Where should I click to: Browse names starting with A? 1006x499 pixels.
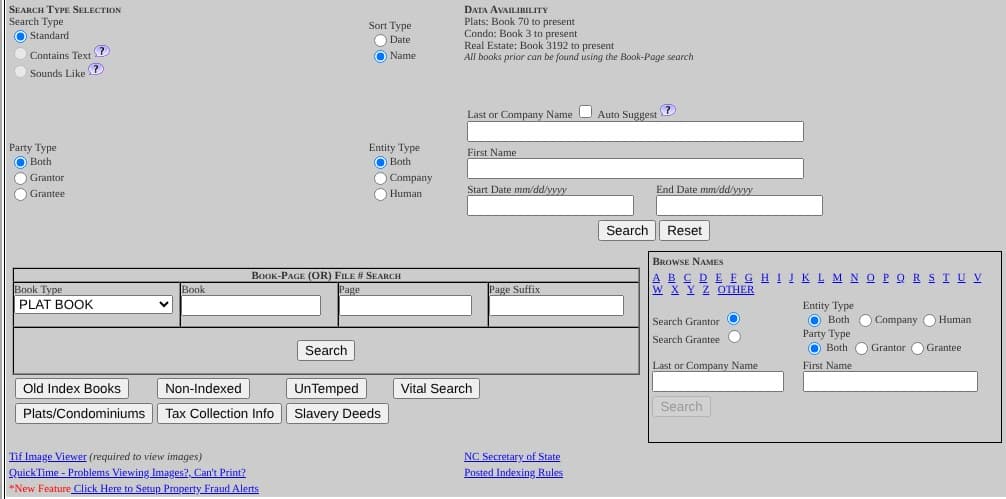[x=656, y=278]
